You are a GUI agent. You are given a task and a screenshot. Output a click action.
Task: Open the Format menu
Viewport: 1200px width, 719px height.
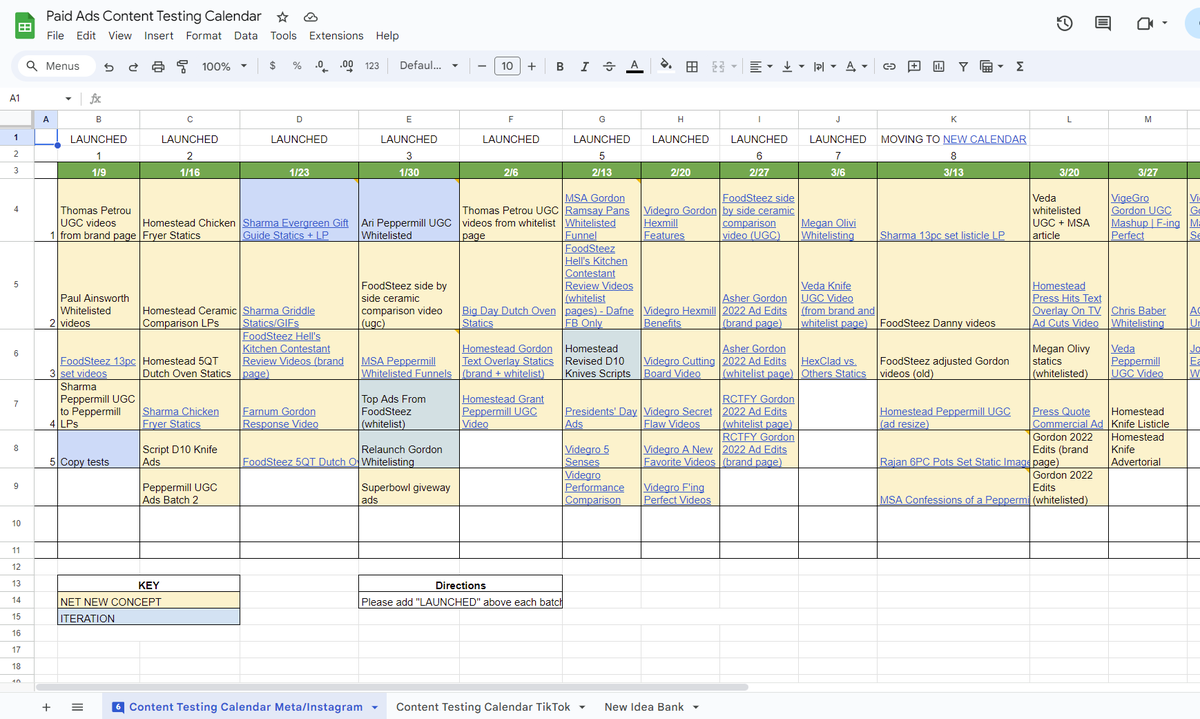(x=204, y=35)
